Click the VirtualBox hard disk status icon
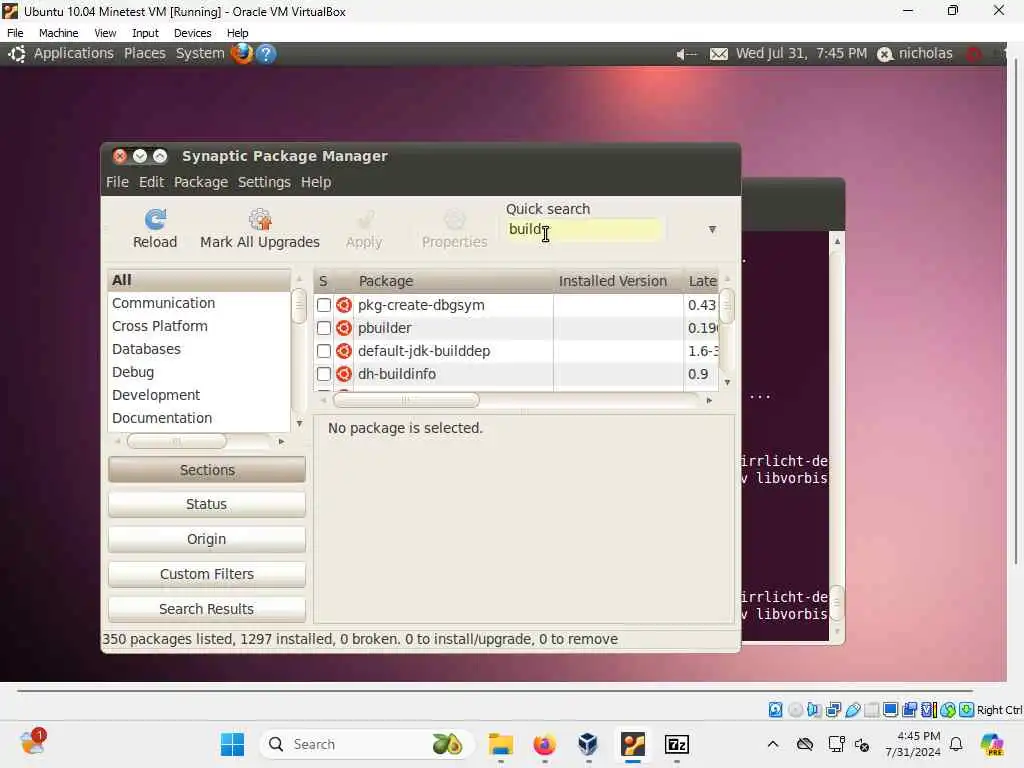 point(775,710)
